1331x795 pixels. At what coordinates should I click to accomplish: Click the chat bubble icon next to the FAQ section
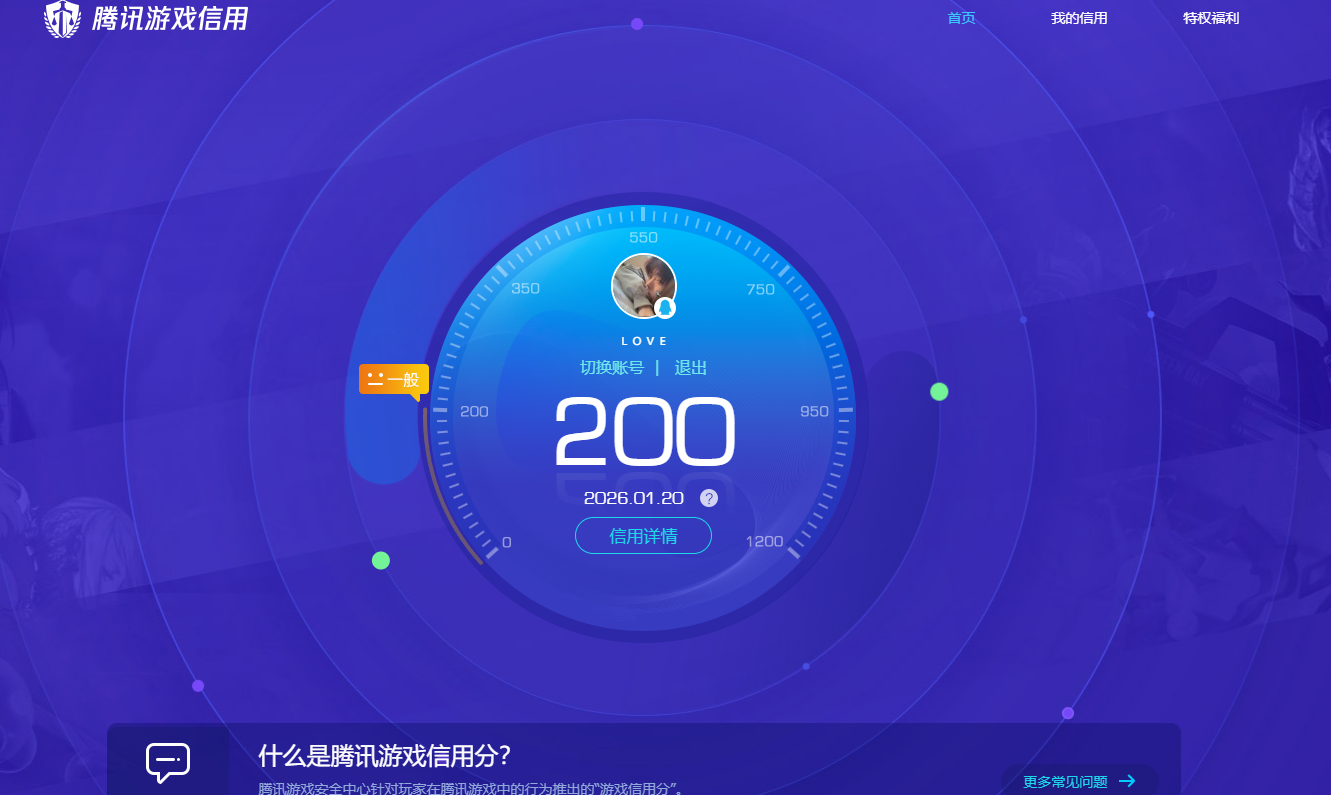coord(168,762)
